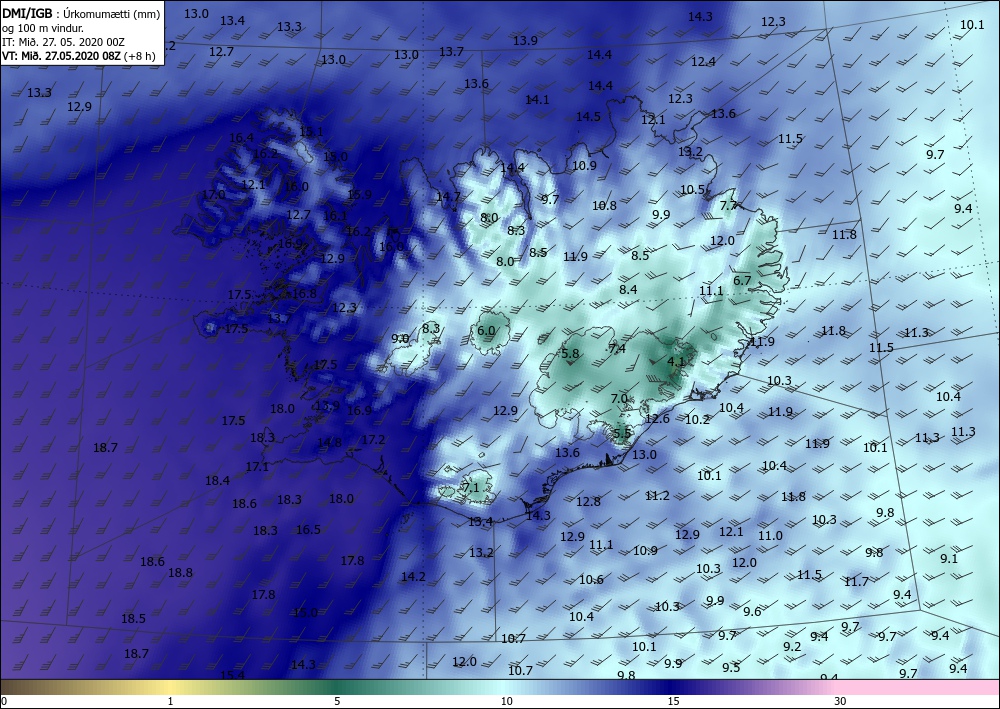Viewport: 1000px width, 709px height.
Task: Select the 10.5 value in the northeast
Action: 692,189
